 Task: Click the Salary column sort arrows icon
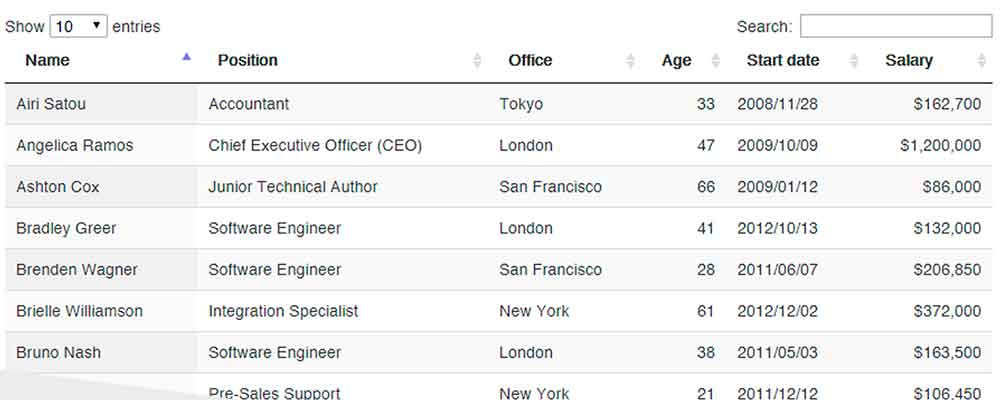(x=982, y=61)
